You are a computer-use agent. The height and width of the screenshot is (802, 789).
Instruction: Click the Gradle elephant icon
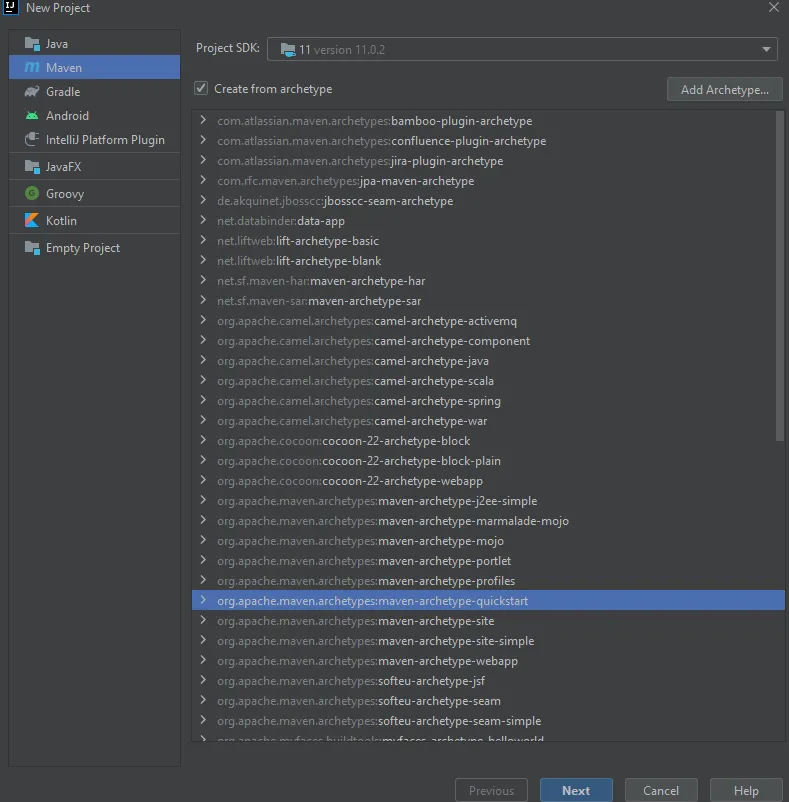tap(32, 92)
